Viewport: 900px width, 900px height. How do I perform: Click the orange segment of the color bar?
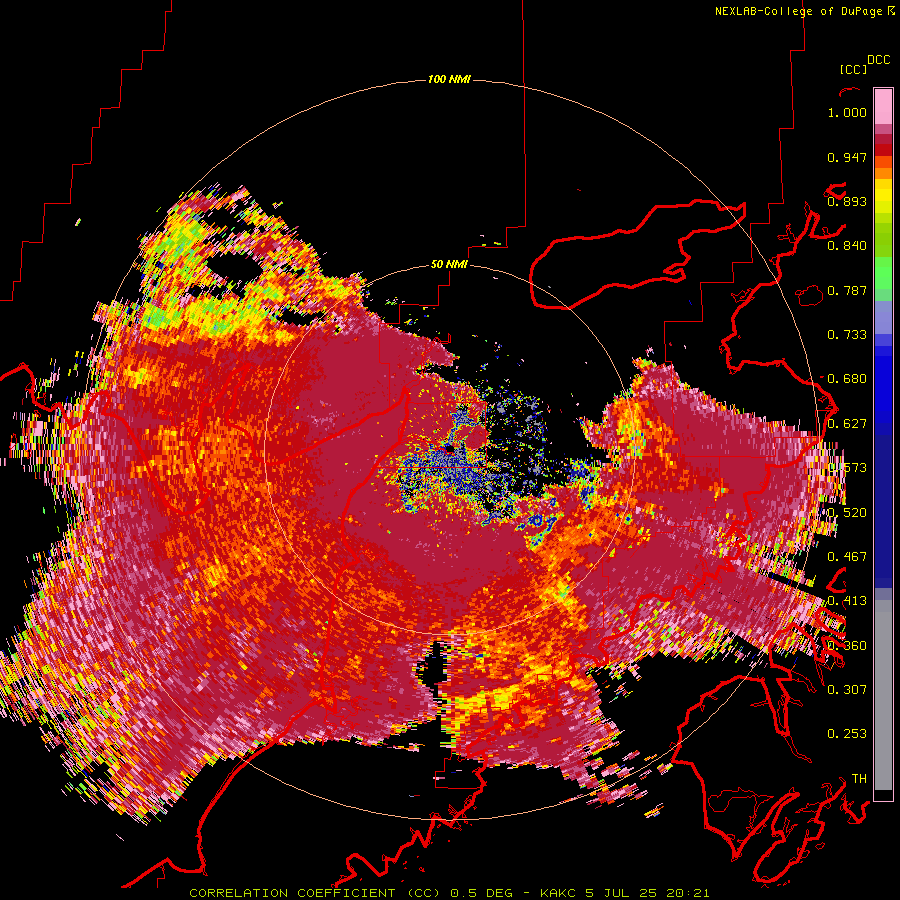(883, 173)
